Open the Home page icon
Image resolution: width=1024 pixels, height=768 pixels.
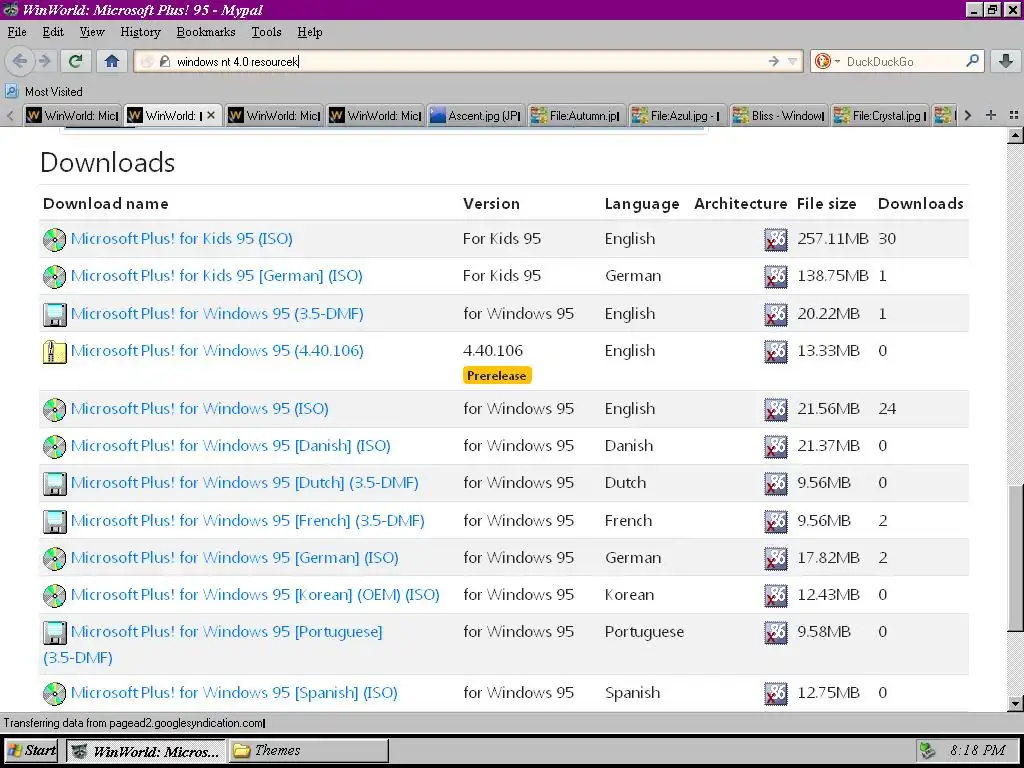coord(112,61)
